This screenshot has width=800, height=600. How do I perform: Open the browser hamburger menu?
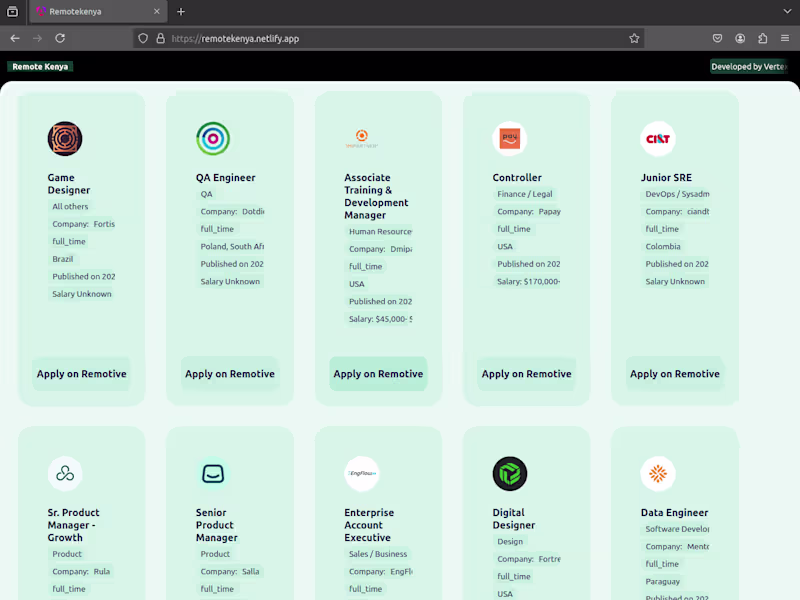tap(786, 38)
